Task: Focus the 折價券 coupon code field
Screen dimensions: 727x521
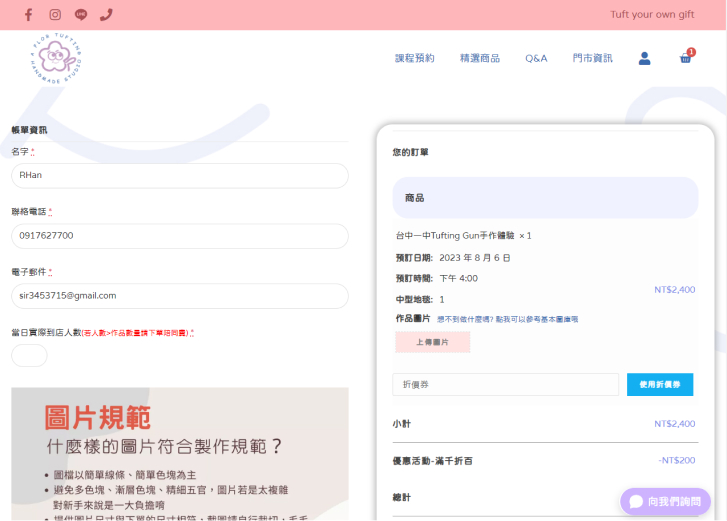Action: 505,384
